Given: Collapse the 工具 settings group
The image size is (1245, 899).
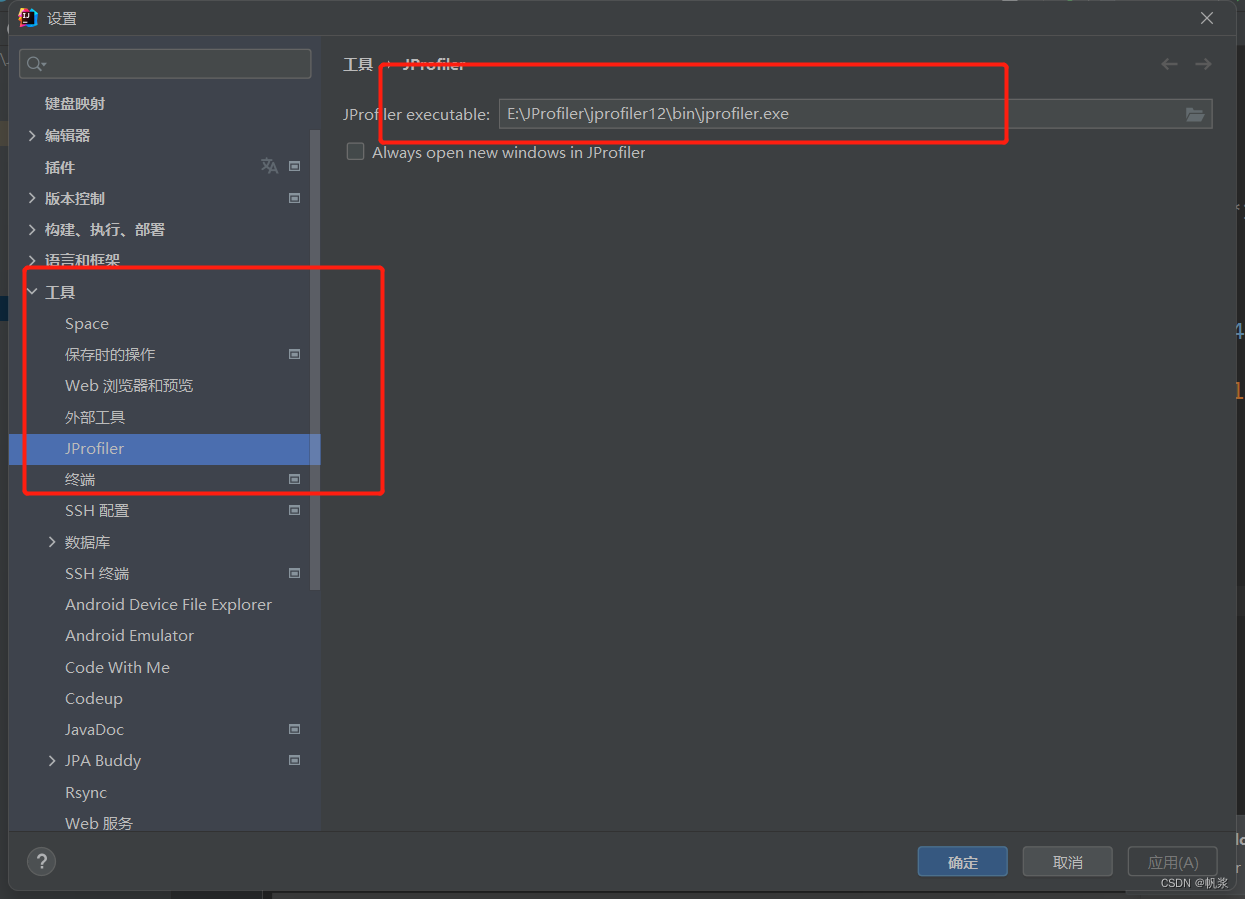Looking at the screenshot, I should (32, 292).
